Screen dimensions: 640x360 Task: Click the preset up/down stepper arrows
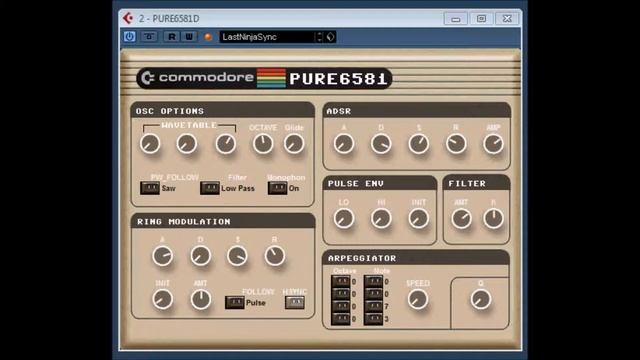[320, 37]
